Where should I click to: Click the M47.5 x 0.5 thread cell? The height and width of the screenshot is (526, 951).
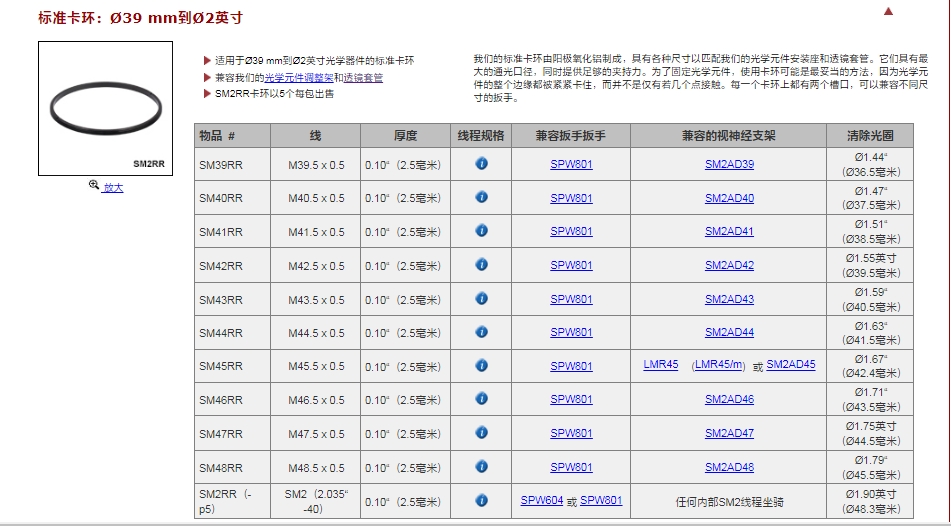coord(315,434)
